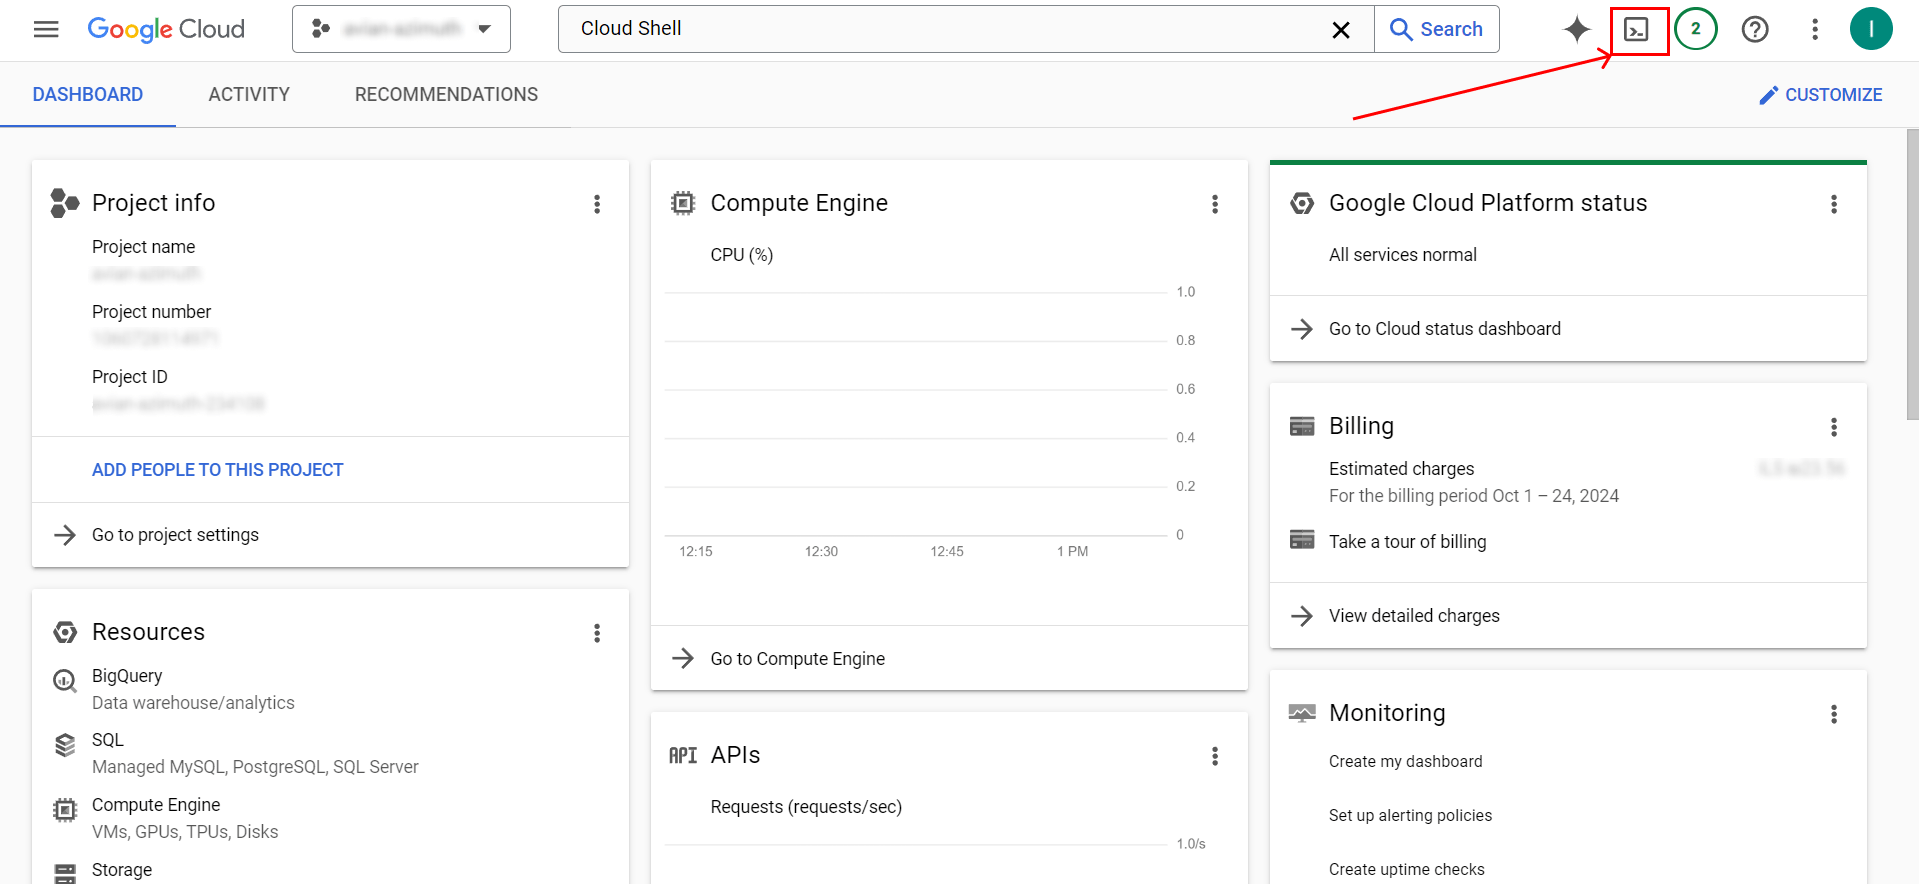Click Create my dashboard link
This screenshot has height=884, width=1919.
click(1405, 762)
